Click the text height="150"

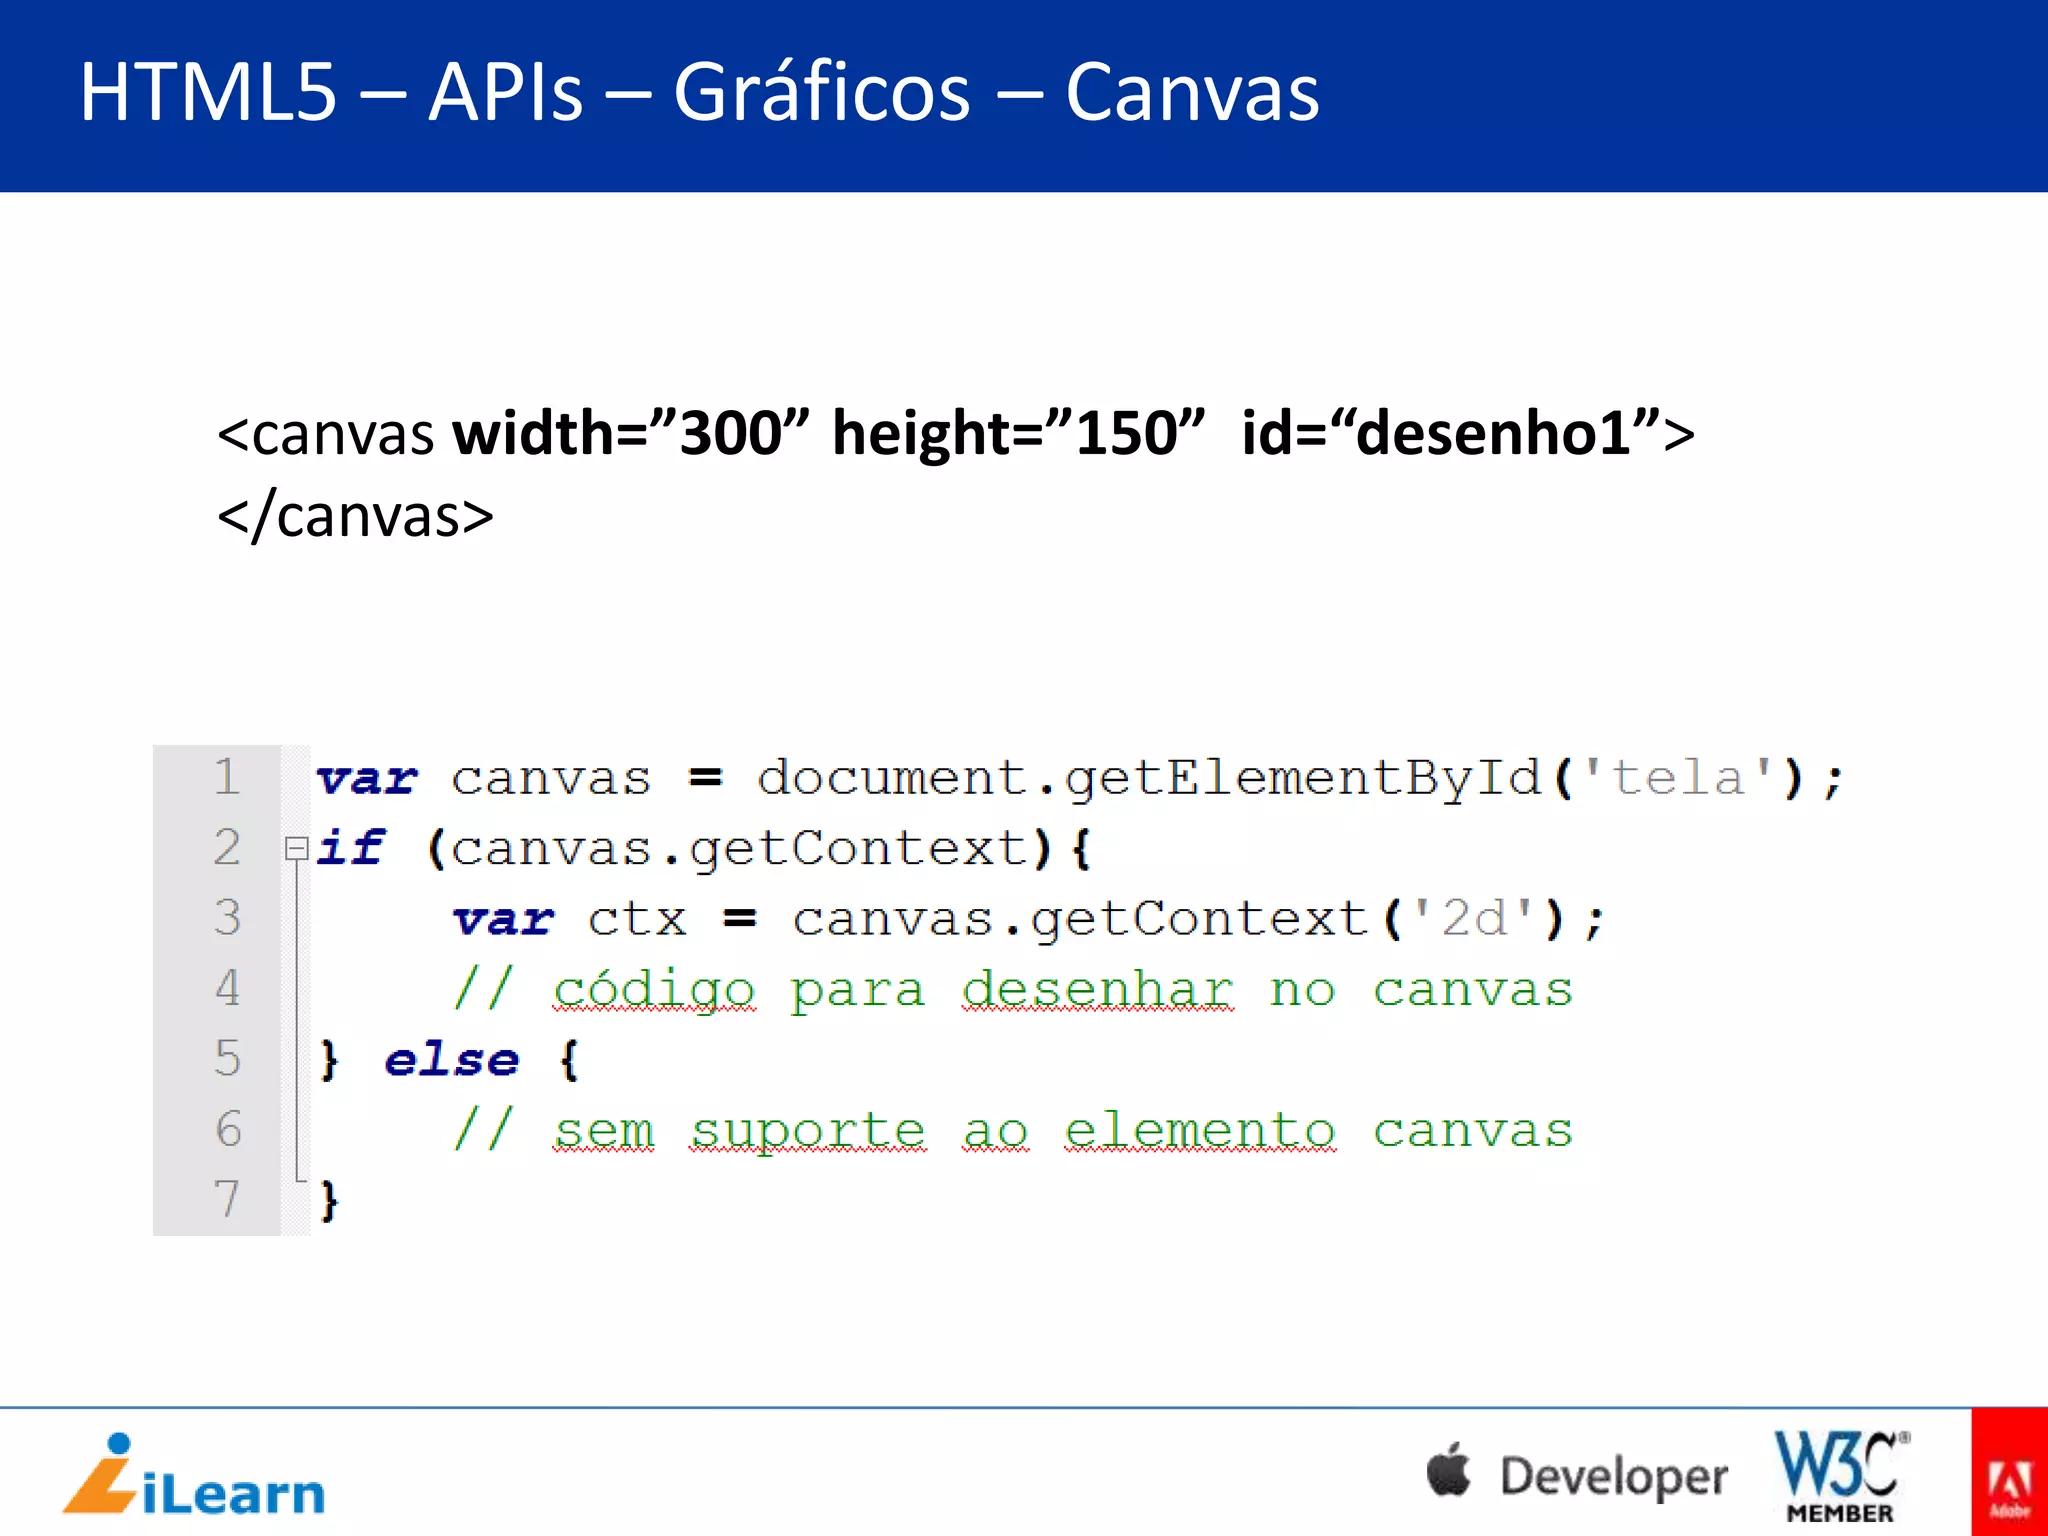pos(1018,434)
